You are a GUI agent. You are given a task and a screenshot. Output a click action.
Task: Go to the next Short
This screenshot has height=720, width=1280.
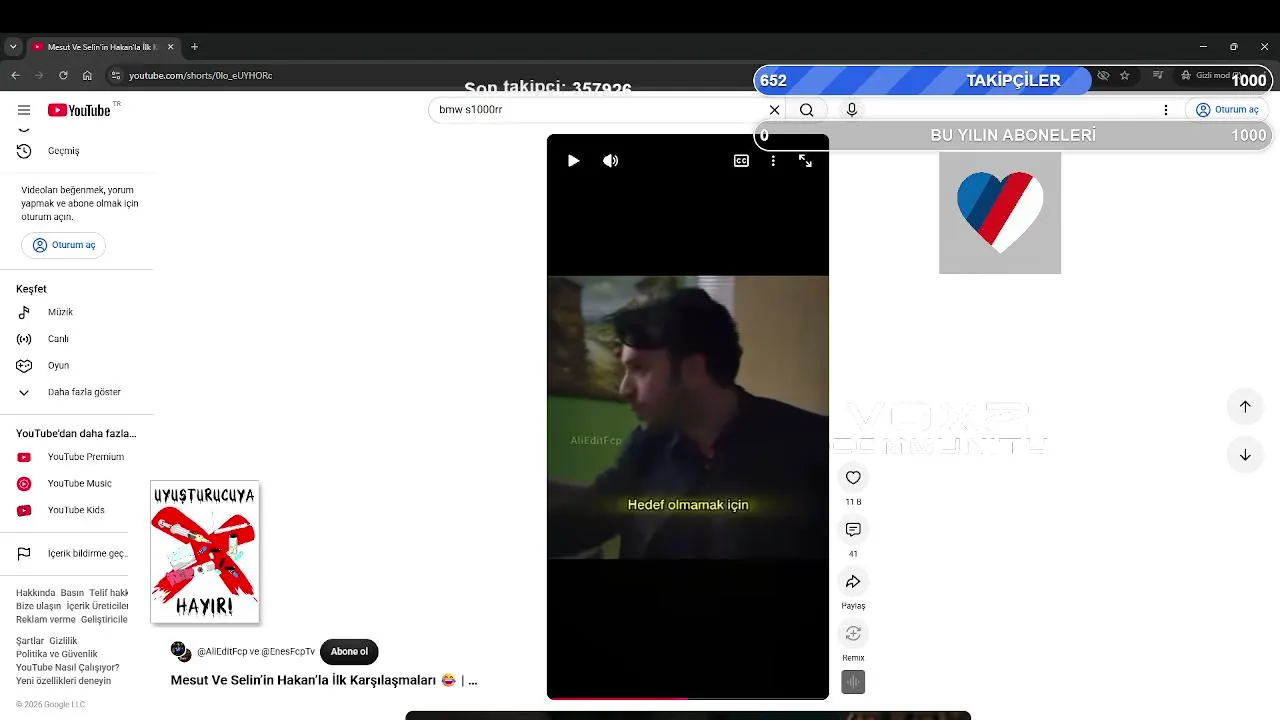point(1245,455)
